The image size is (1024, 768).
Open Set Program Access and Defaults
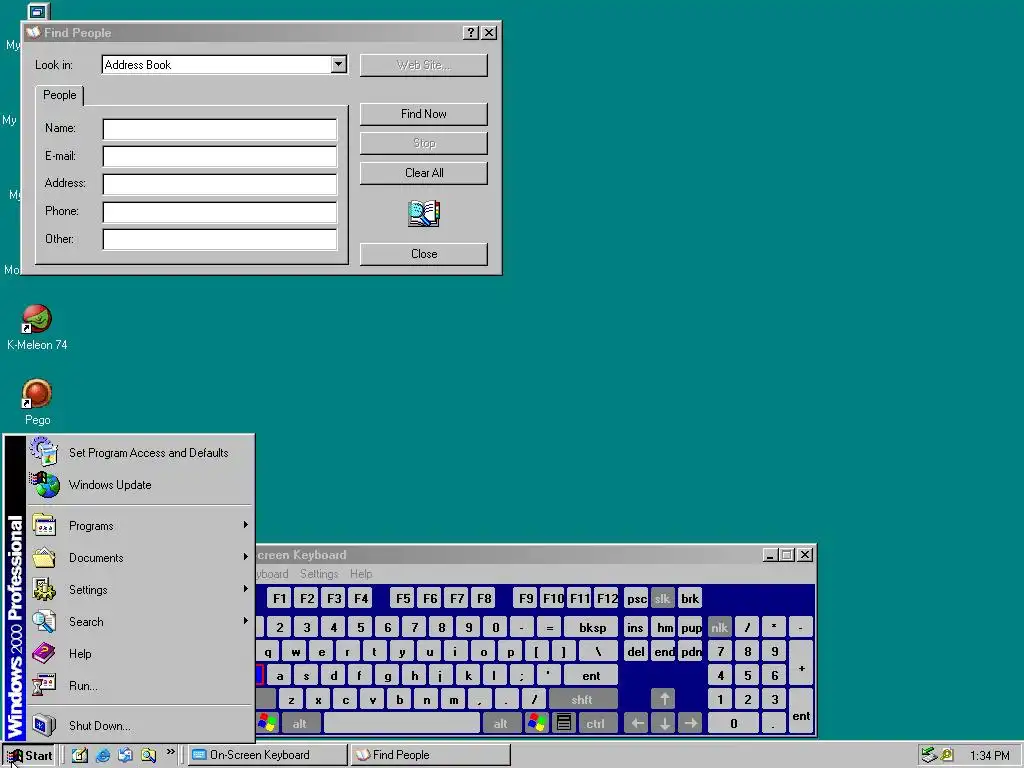pyautogui.click(x=140, y=453)
